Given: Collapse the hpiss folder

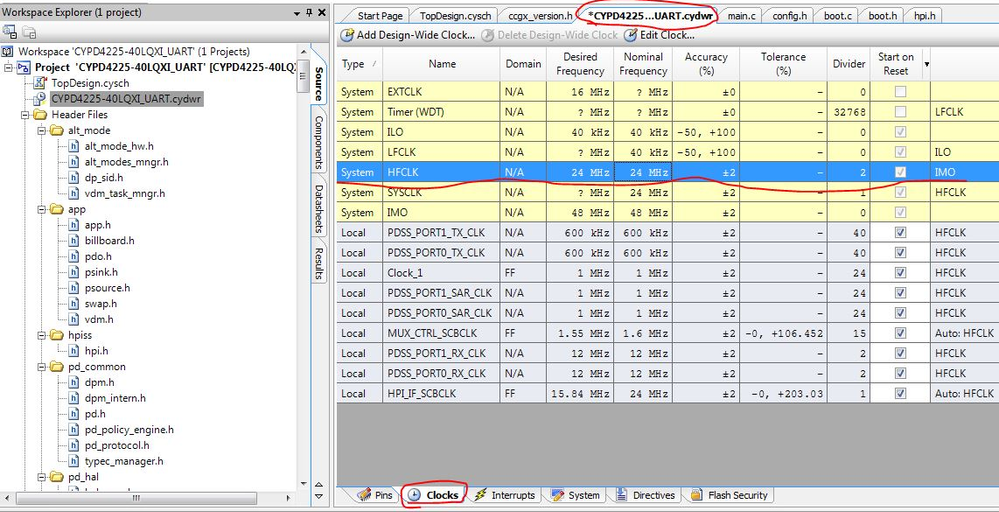Looking at the screenshot, I should (41, 335).
